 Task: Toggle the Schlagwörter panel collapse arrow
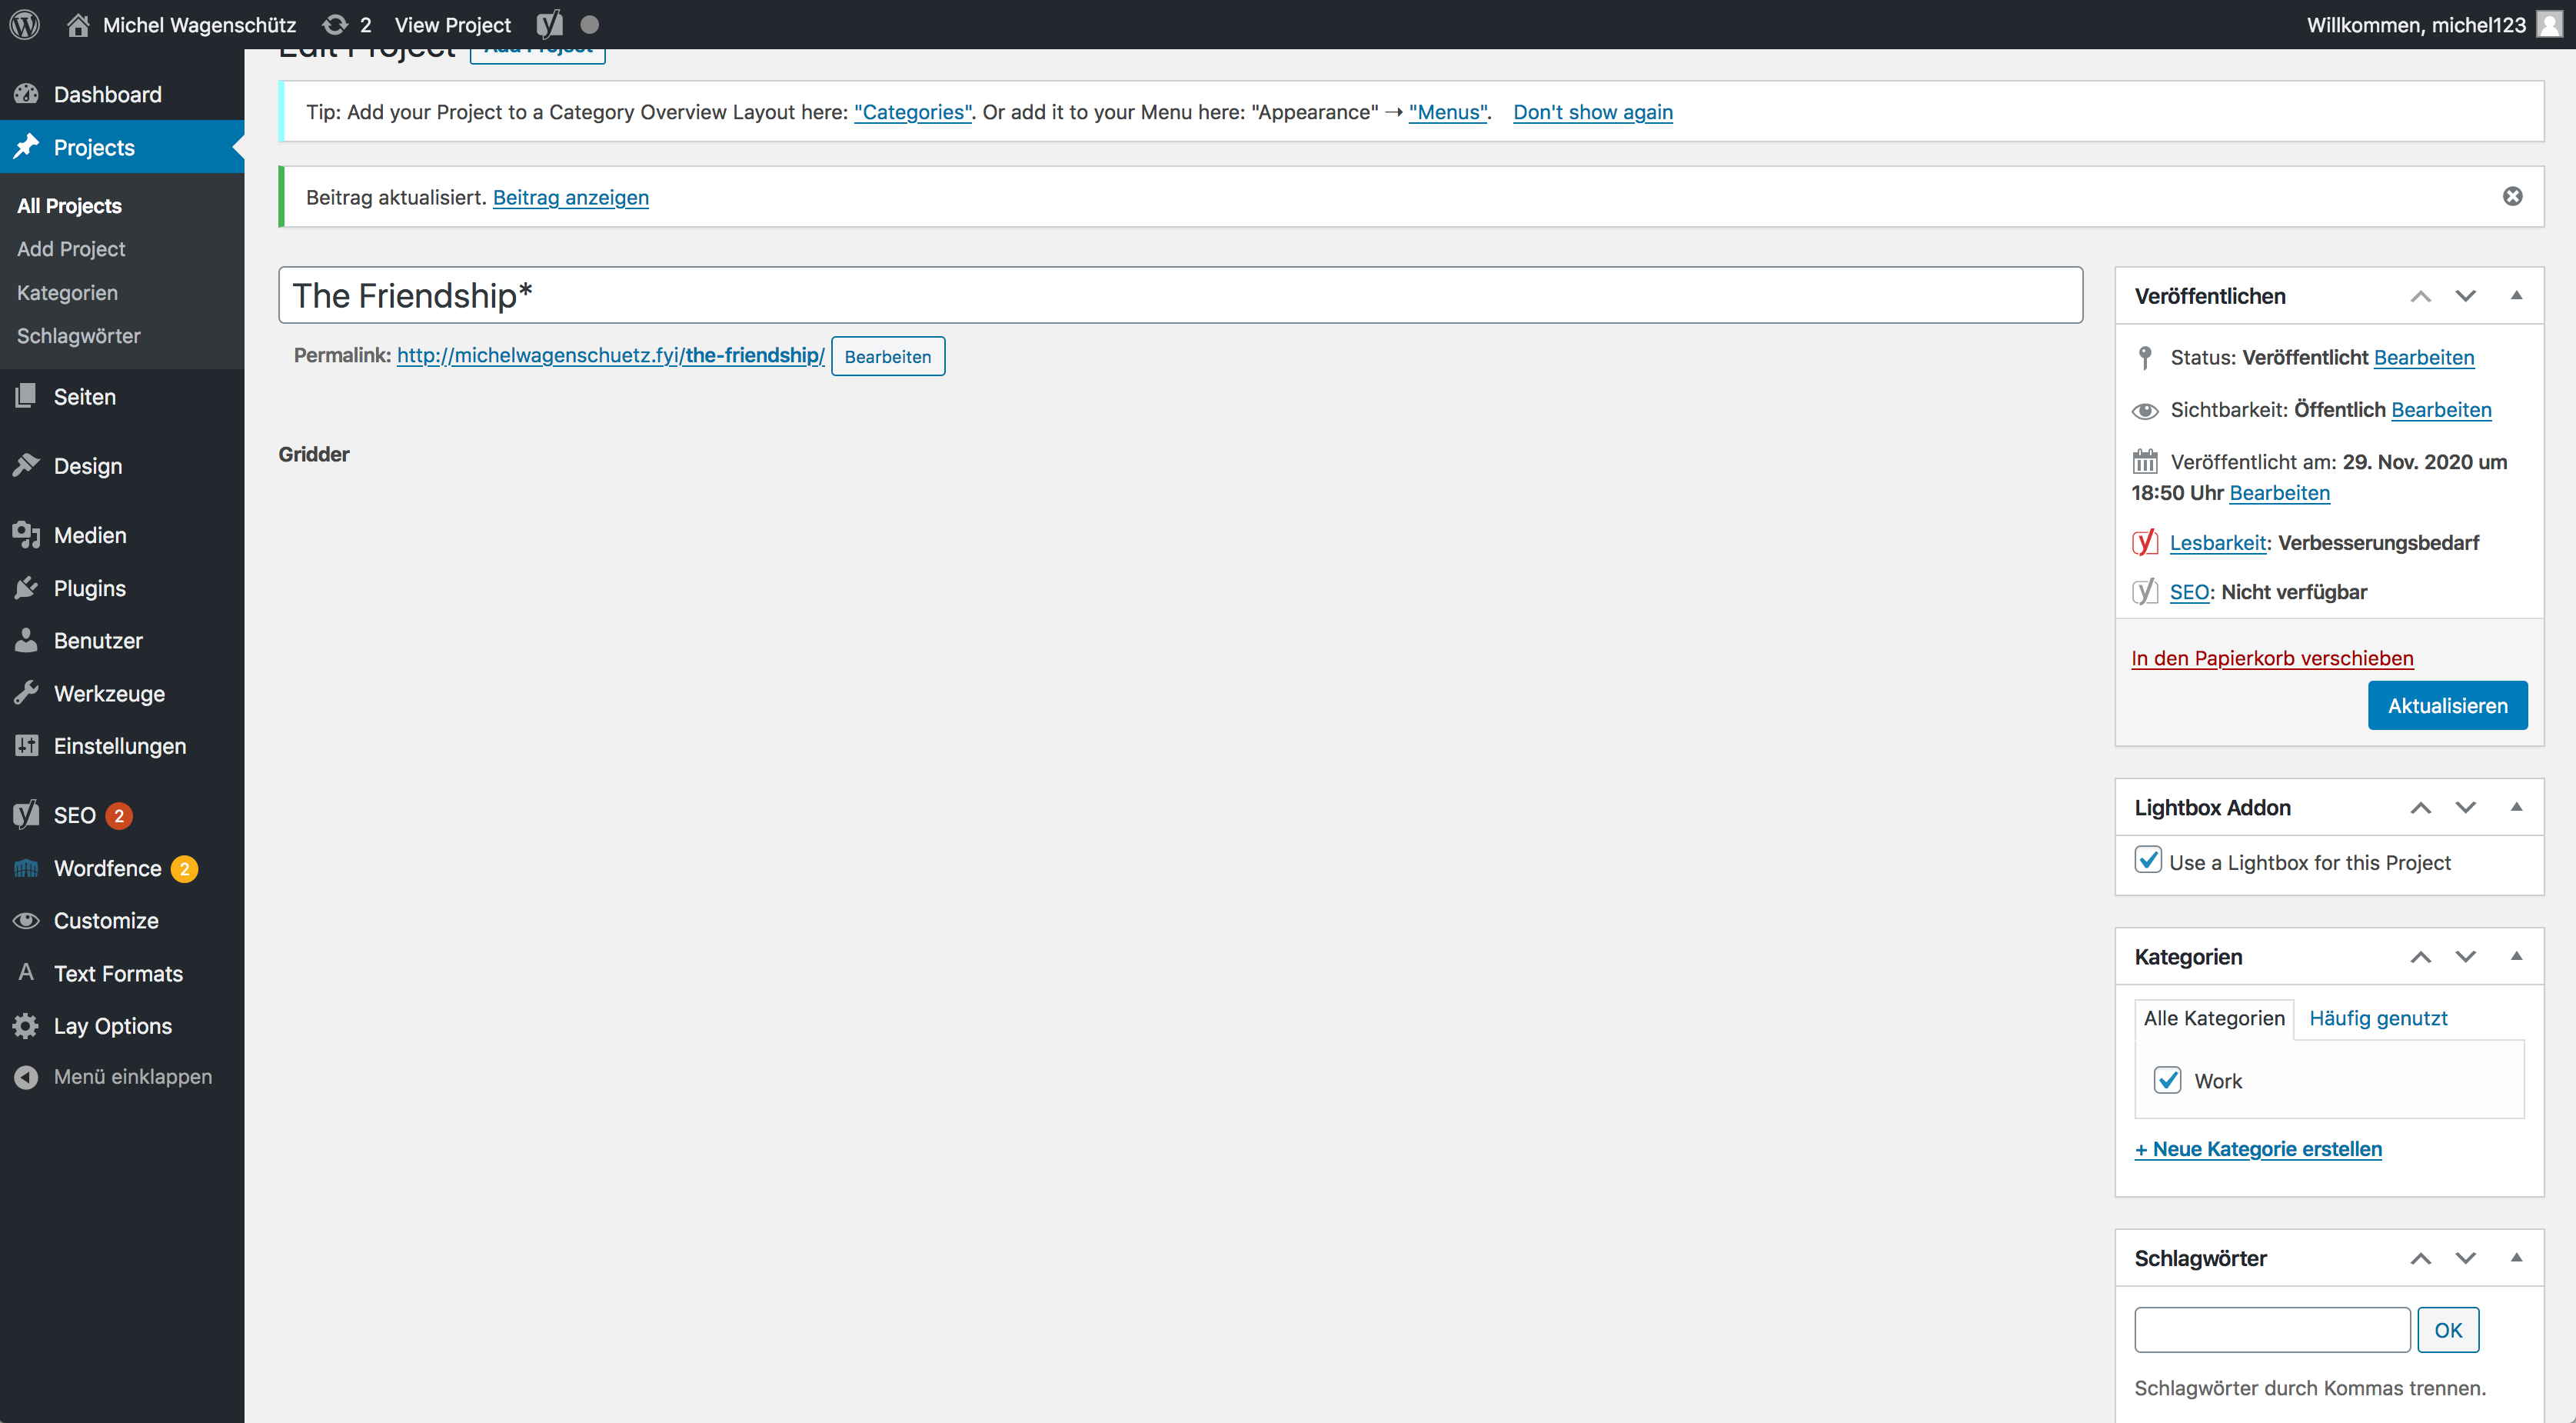click(x=2516, y=1258)
